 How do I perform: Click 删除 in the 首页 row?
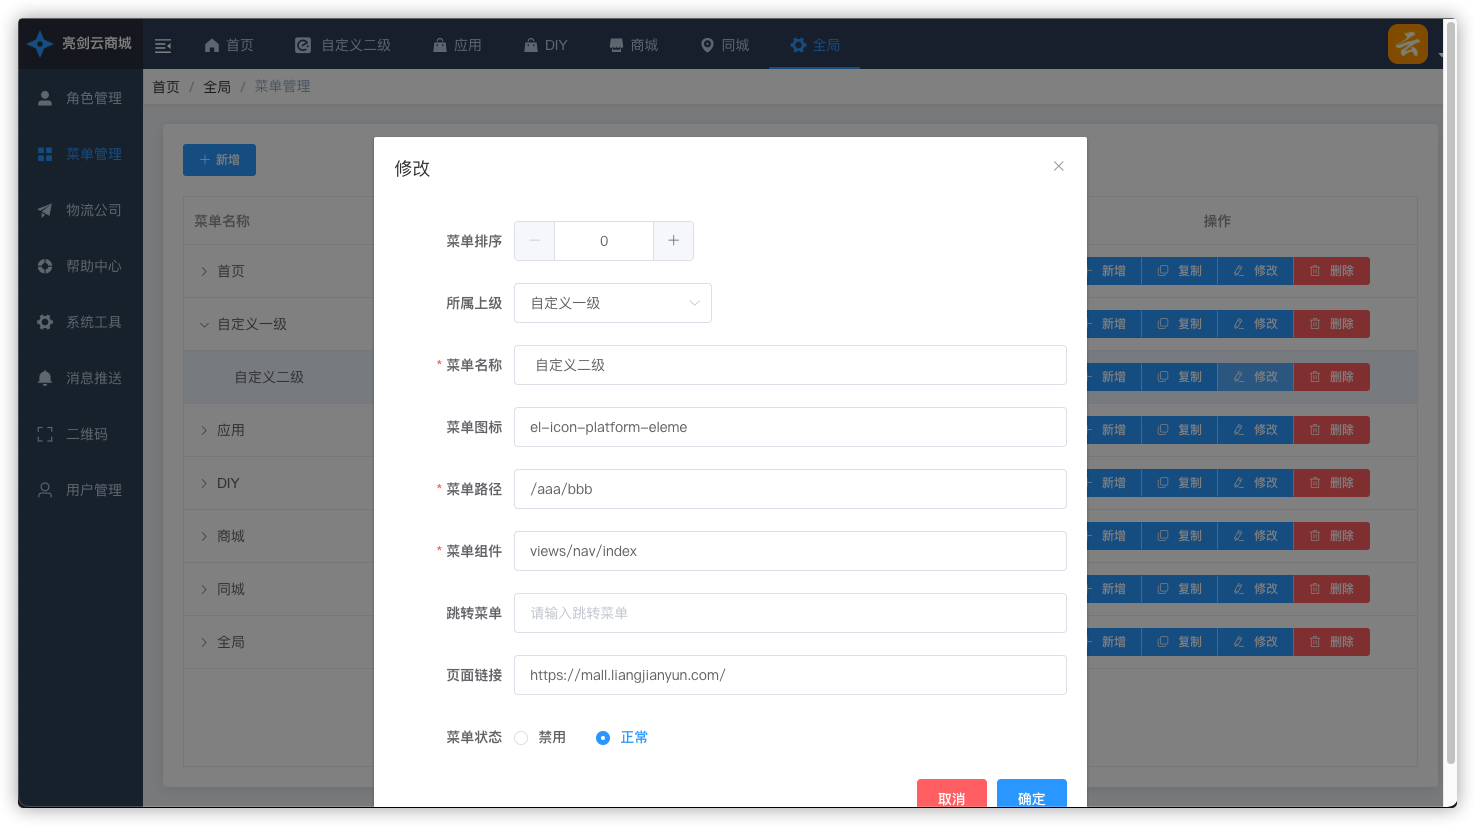(1332, 271)
